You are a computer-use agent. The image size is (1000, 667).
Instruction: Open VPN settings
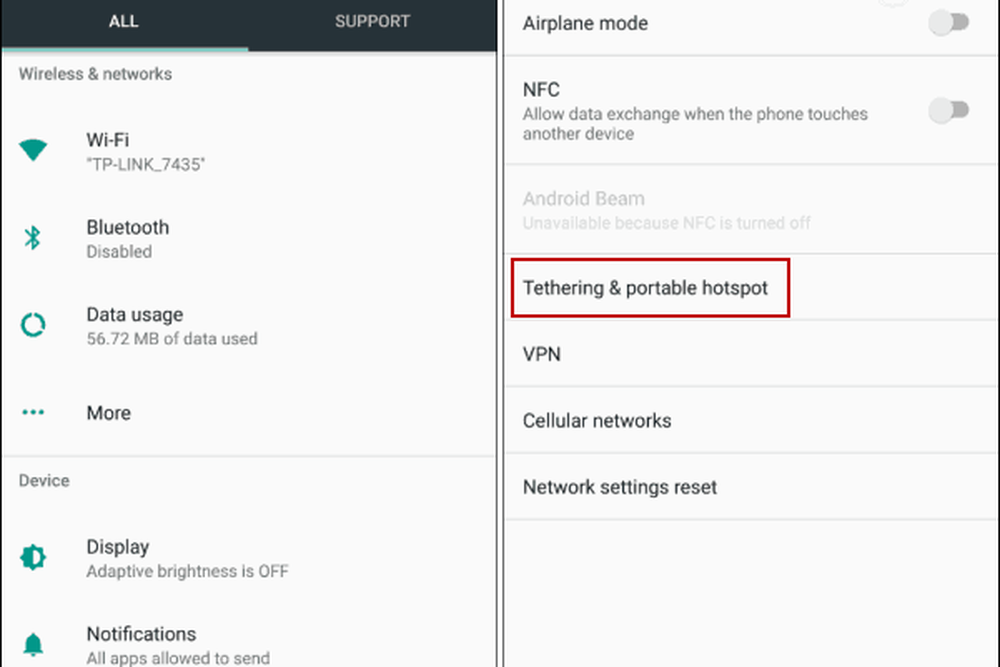pos(542,354)
